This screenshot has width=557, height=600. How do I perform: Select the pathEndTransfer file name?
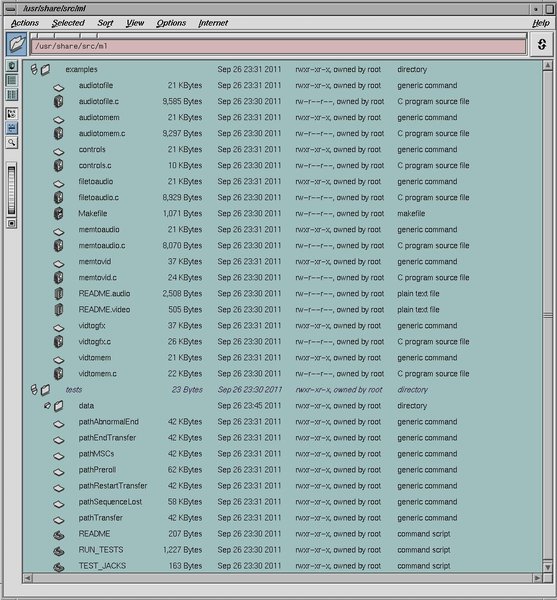tap(107, 438)
